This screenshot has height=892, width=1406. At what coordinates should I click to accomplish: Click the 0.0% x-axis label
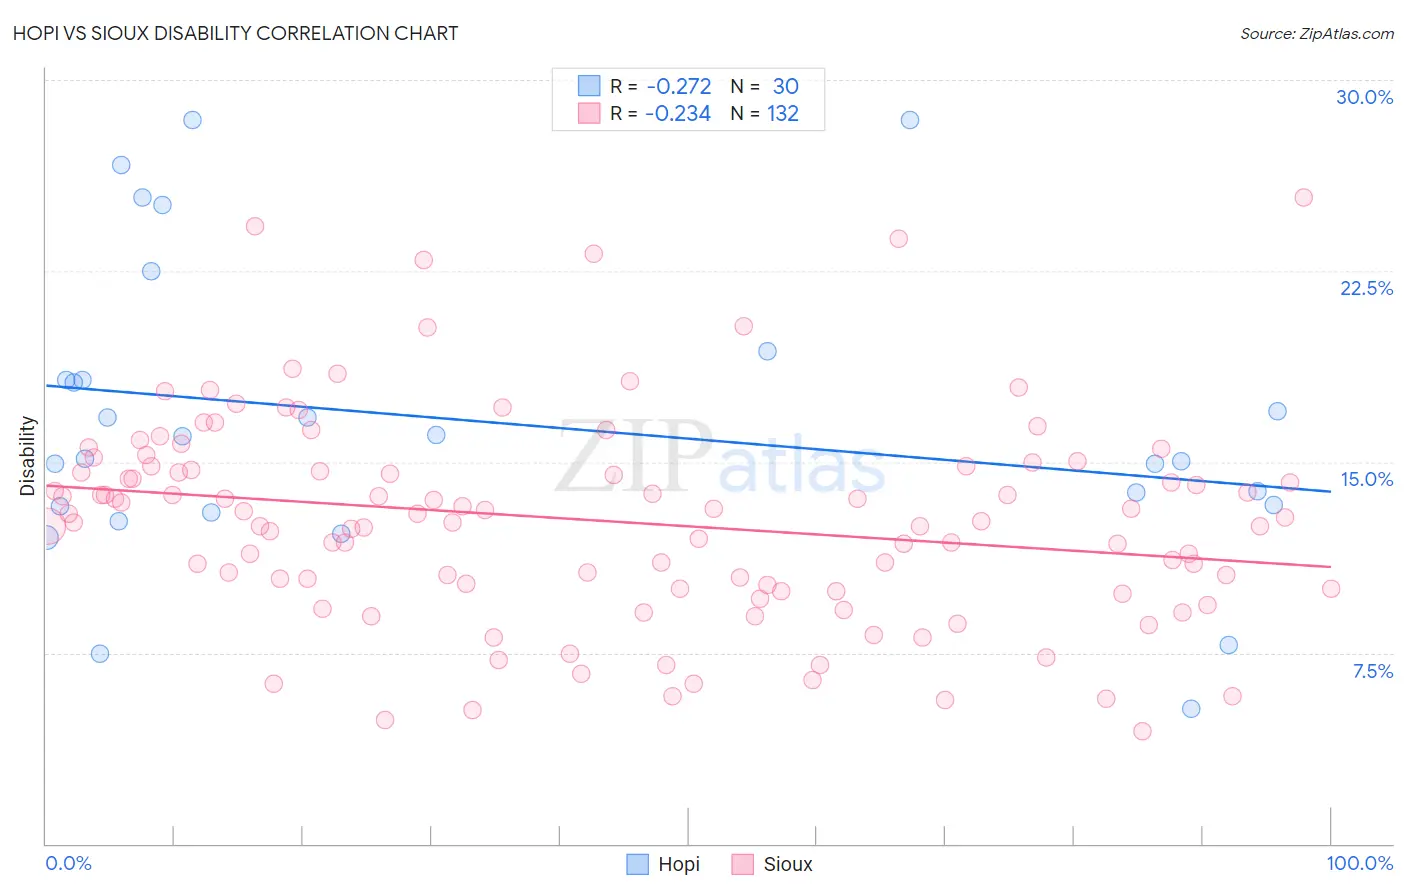tap(69, 863)
